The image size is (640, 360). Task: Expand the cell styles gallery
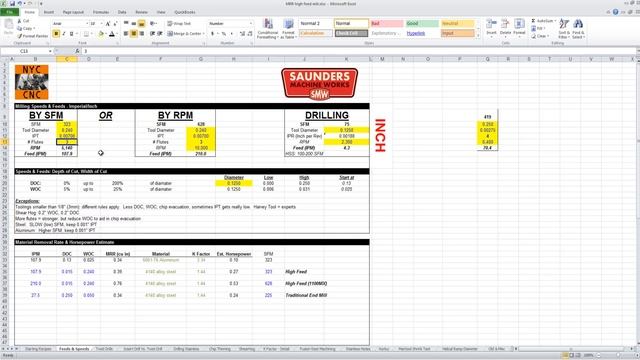[x=478, y=36]
